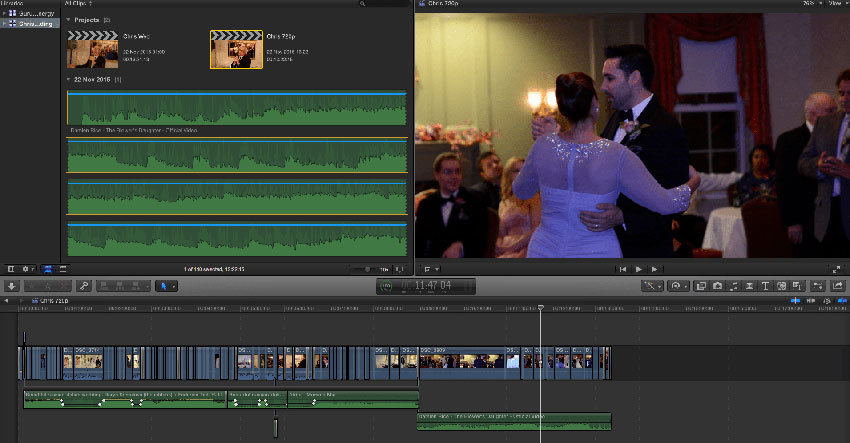Switch browser to filmstrip view
Image resolution: width=850 pixels, height=443 pixels.
click(x=48, y=269)
